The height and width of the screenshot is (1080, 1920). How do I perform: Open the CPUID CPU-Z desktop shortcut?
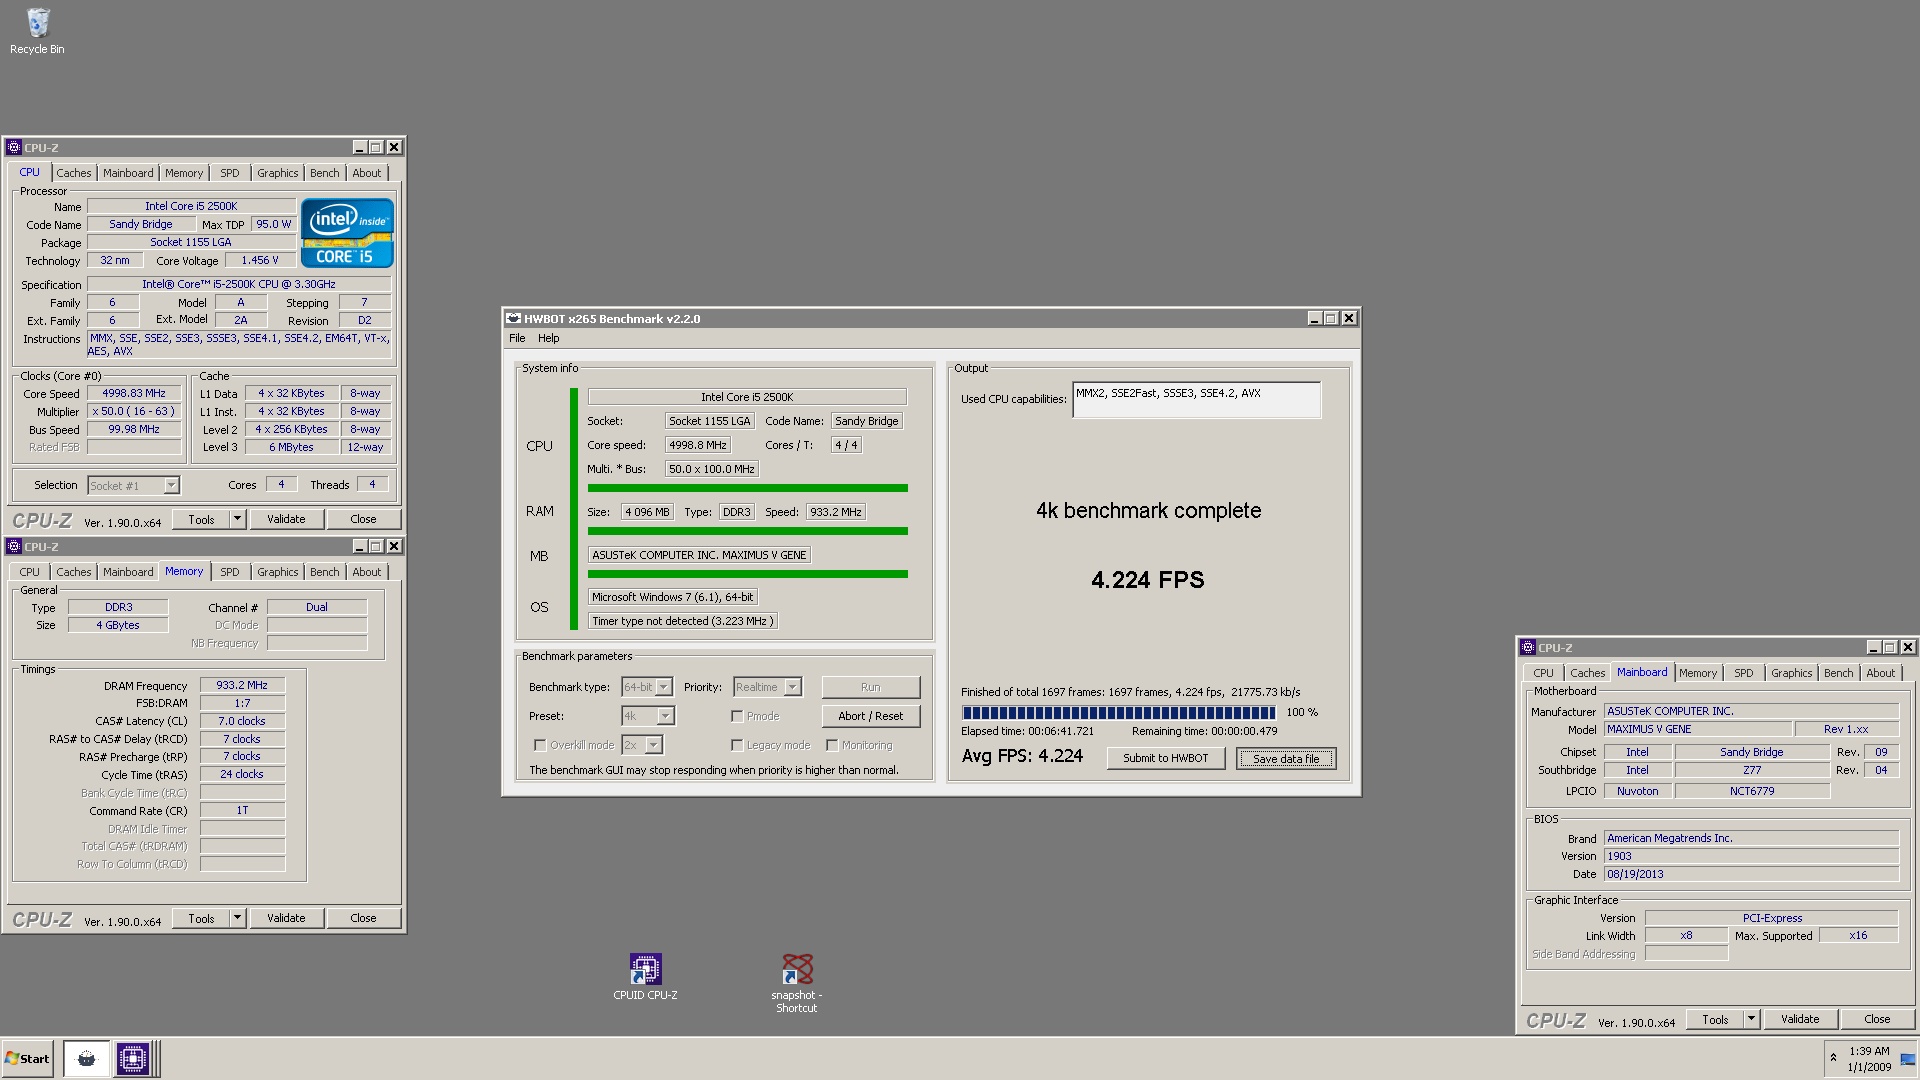(645, 977)
